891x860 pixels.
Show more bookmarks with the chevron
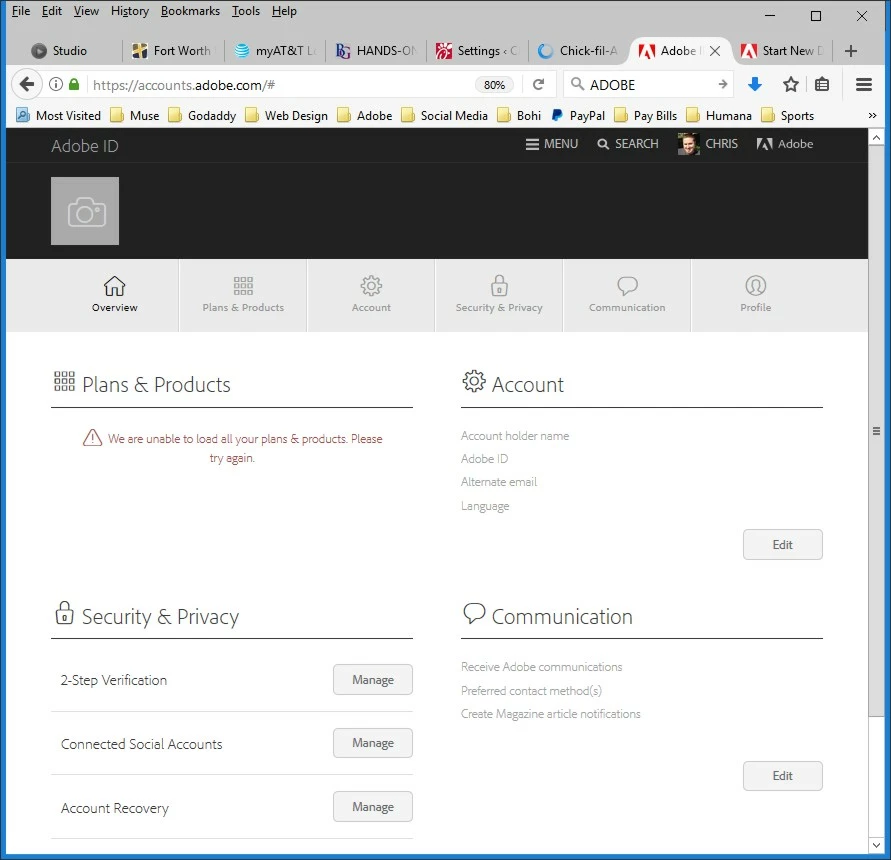tap(872, 115)
